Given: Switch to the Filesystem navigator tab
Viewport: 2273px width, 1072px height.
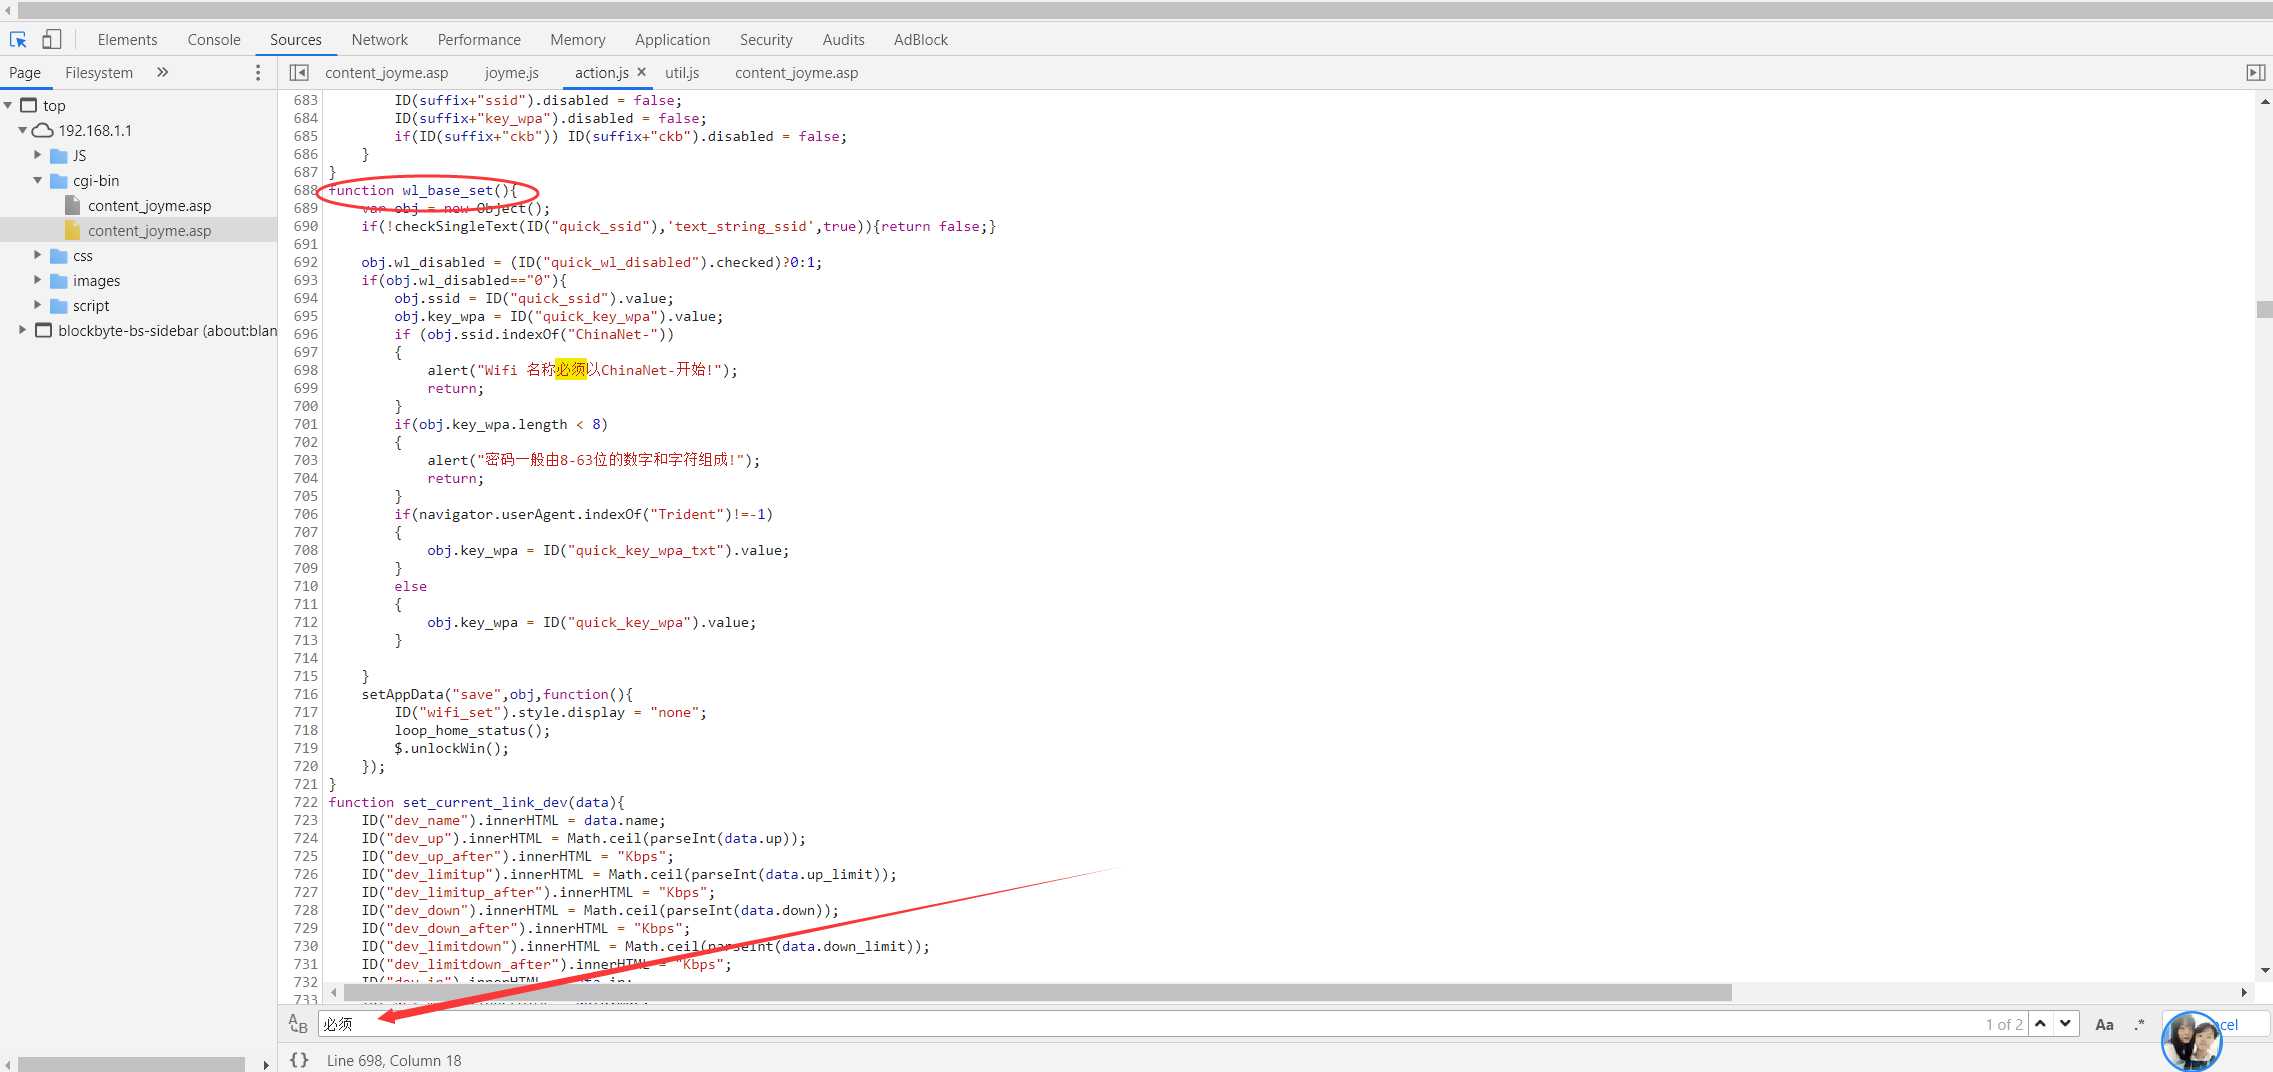Looking at the screenshot, I should tap(99, 73).
